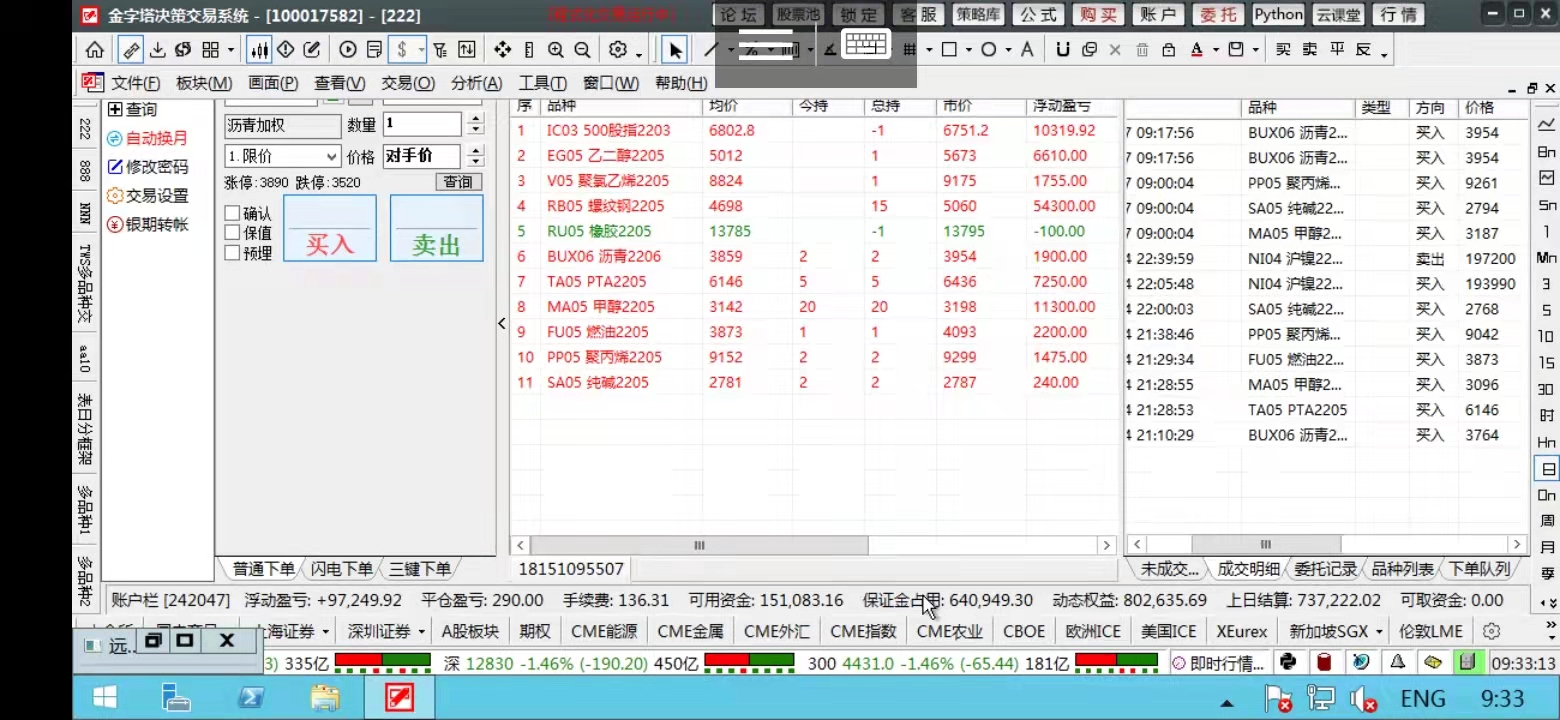Screen dimensions: 1560x720
Task: Click the diamond alert warning icon
Action: [x=285, y=50]
